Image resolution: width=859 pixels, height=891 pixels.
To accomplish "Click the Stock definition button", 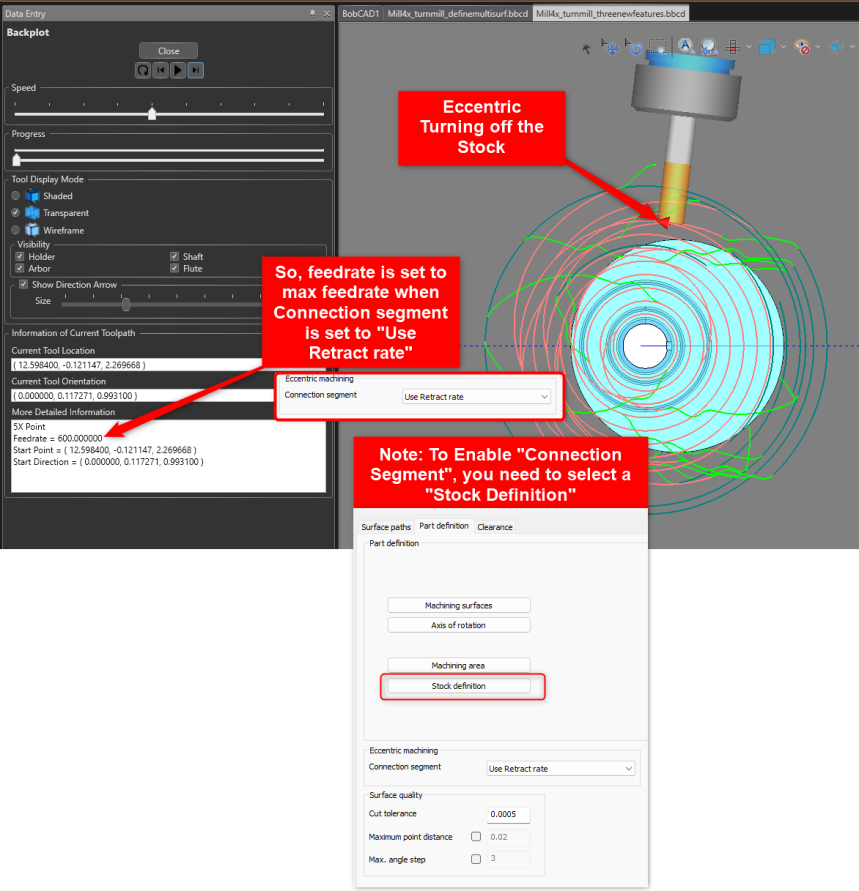I will point(459,686).
